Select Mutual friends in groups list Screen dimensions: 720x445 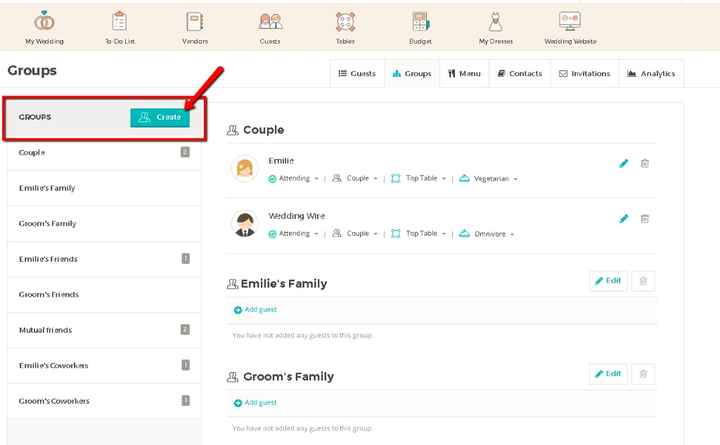click(x=104, y=330)
